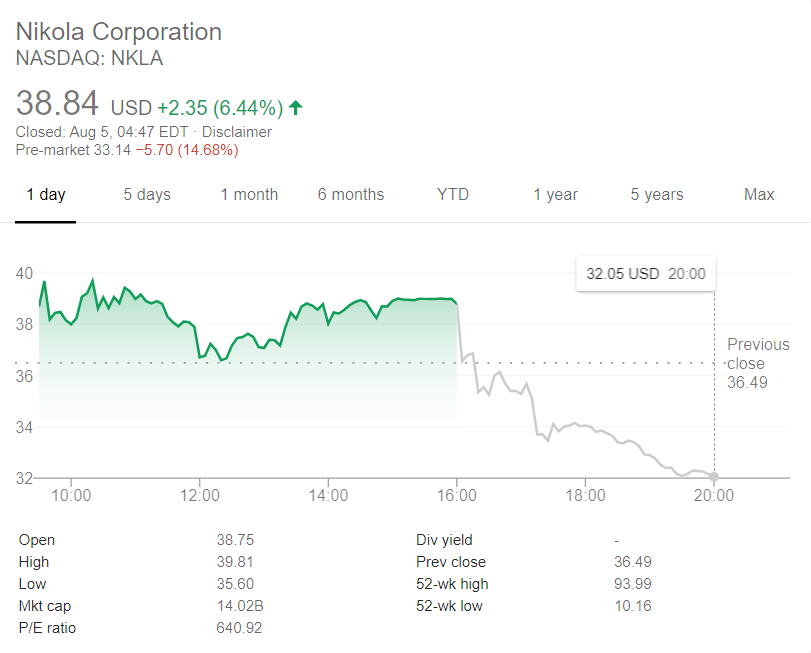Click the P/E ratio value 640.92
Screen dimensions: 811x653
[239, 628]
